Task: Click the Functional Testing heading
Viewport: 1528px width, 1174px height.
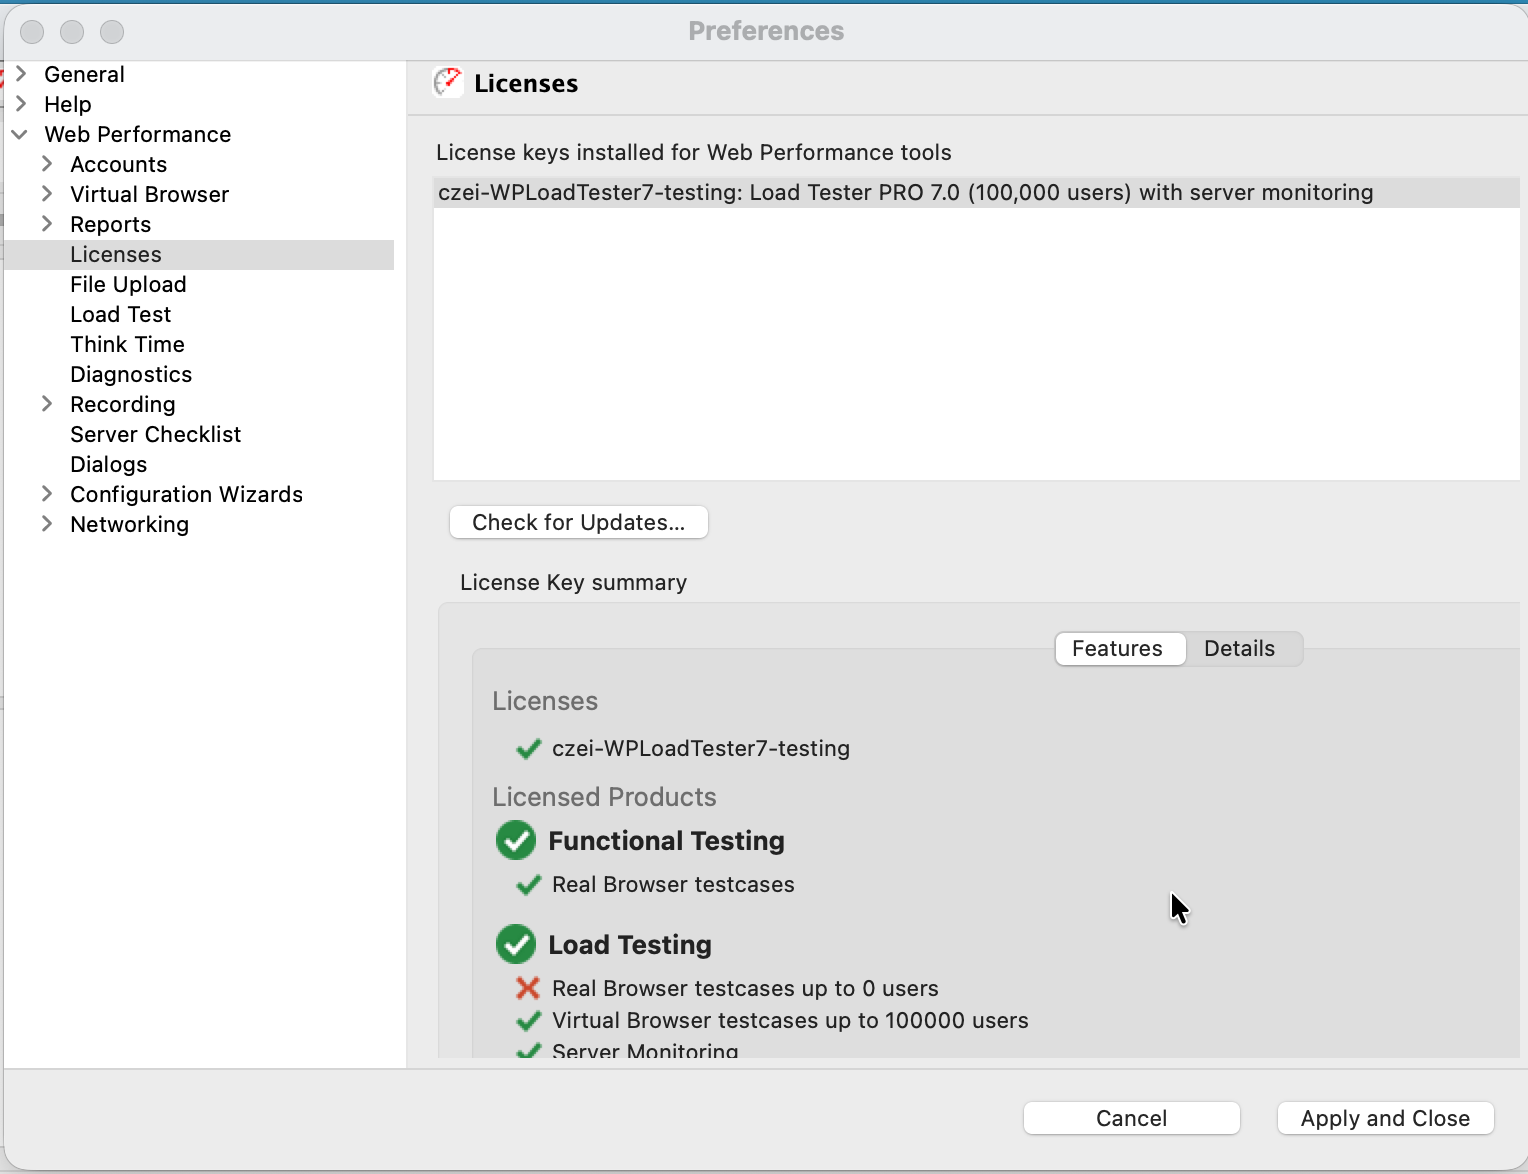Action: coord(667,840)
